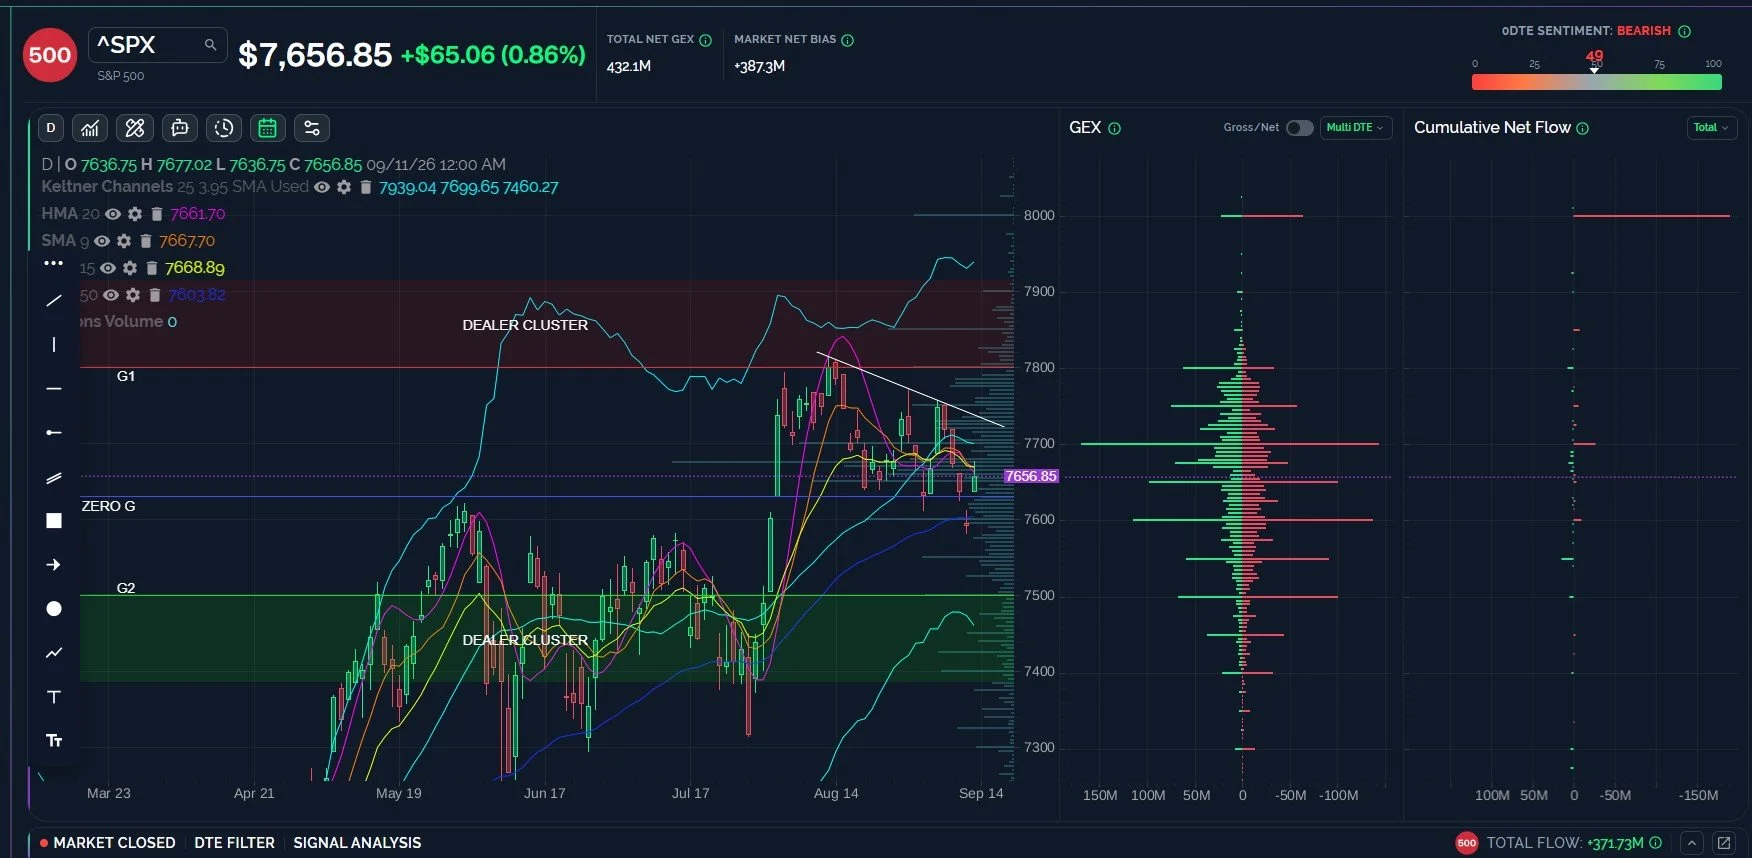1752x858 pixels.
Task: Toggle visibility of the 15-period indicator
Action: (x=108, y=268)
